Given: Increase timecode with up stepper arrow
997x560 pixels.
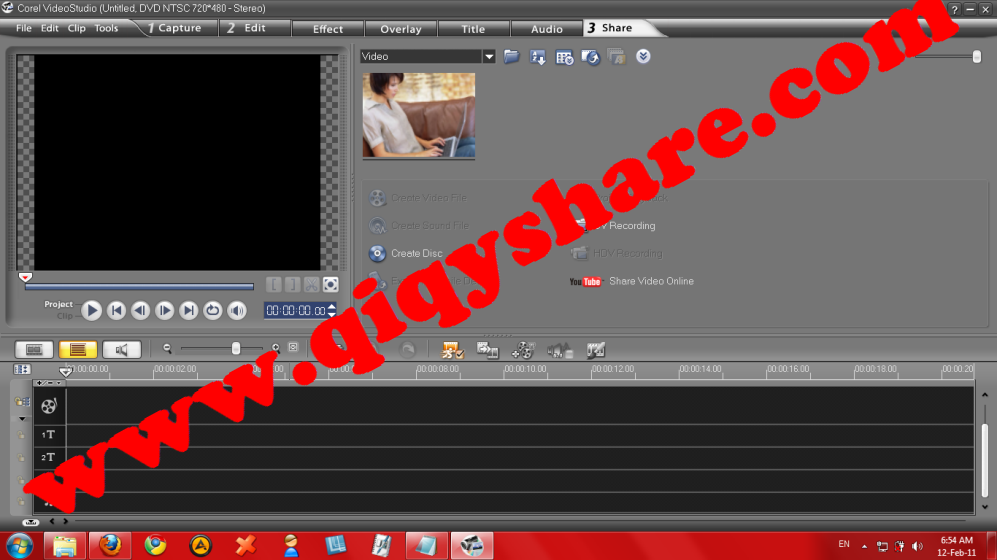Looking at the screenshot, I should (x=332, y=306).
